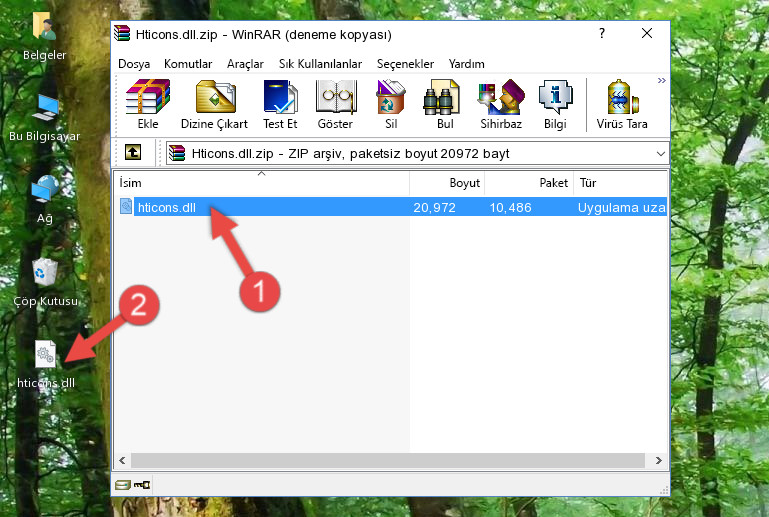Sort by the İsim column header
The width and height of the screenshot is (769, 517).
[262, 183]
